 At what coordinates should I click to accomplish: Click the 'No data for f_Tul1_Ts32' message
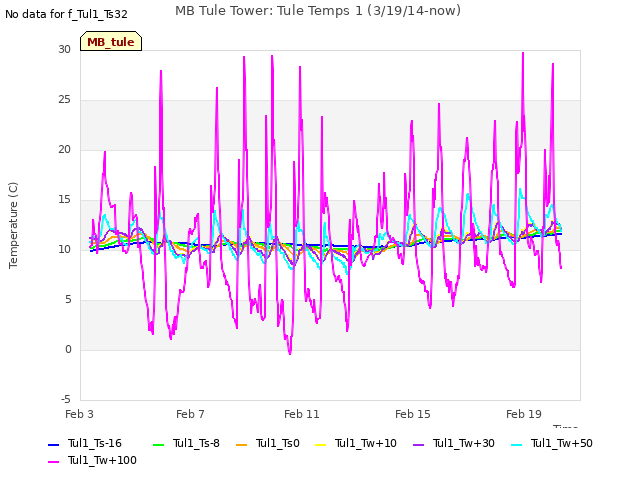pyautogui.click(x=66, y=14)
